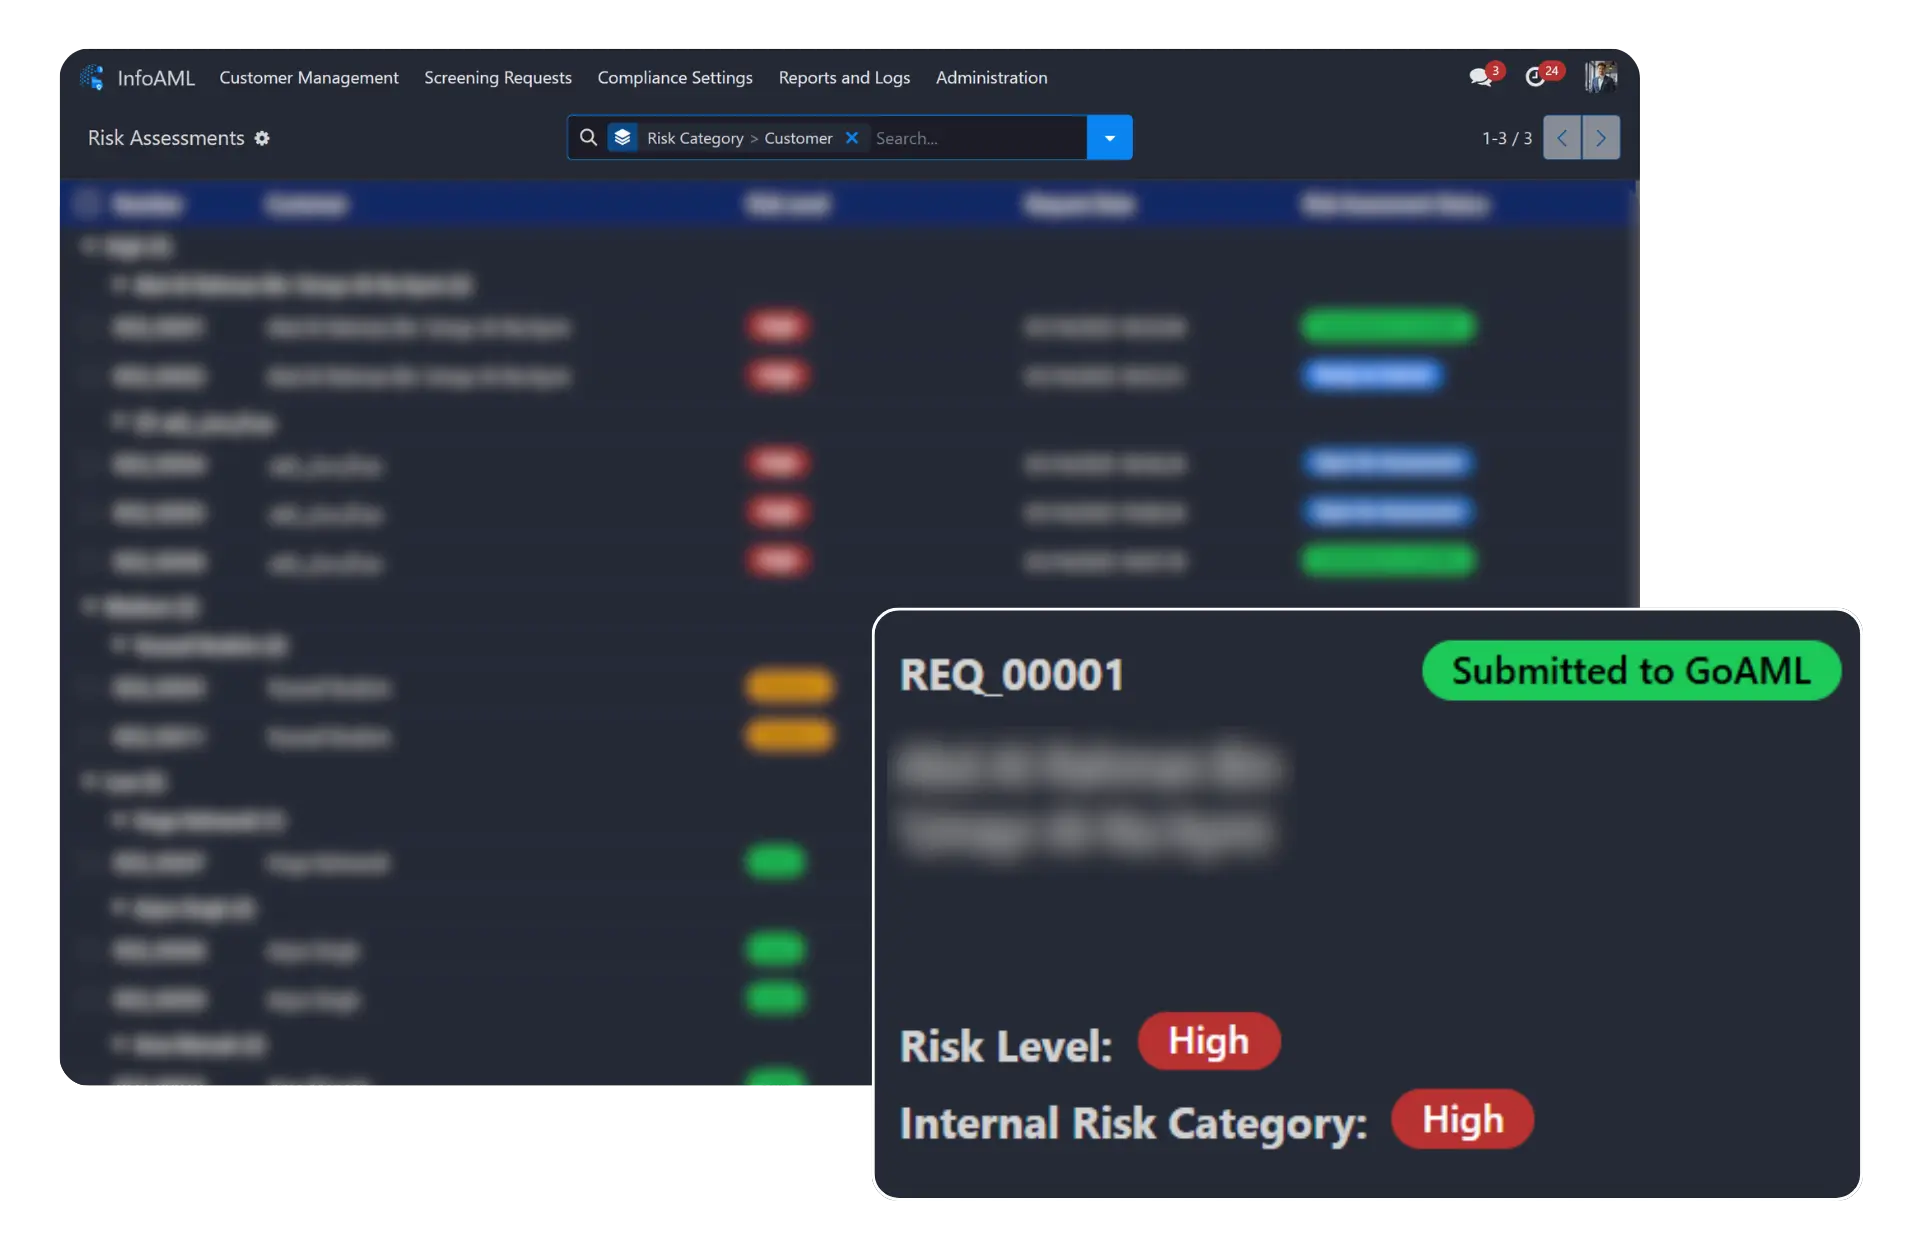
Task: Click the High badge next to Risk Level
Action: (x=1209, y=1041)
